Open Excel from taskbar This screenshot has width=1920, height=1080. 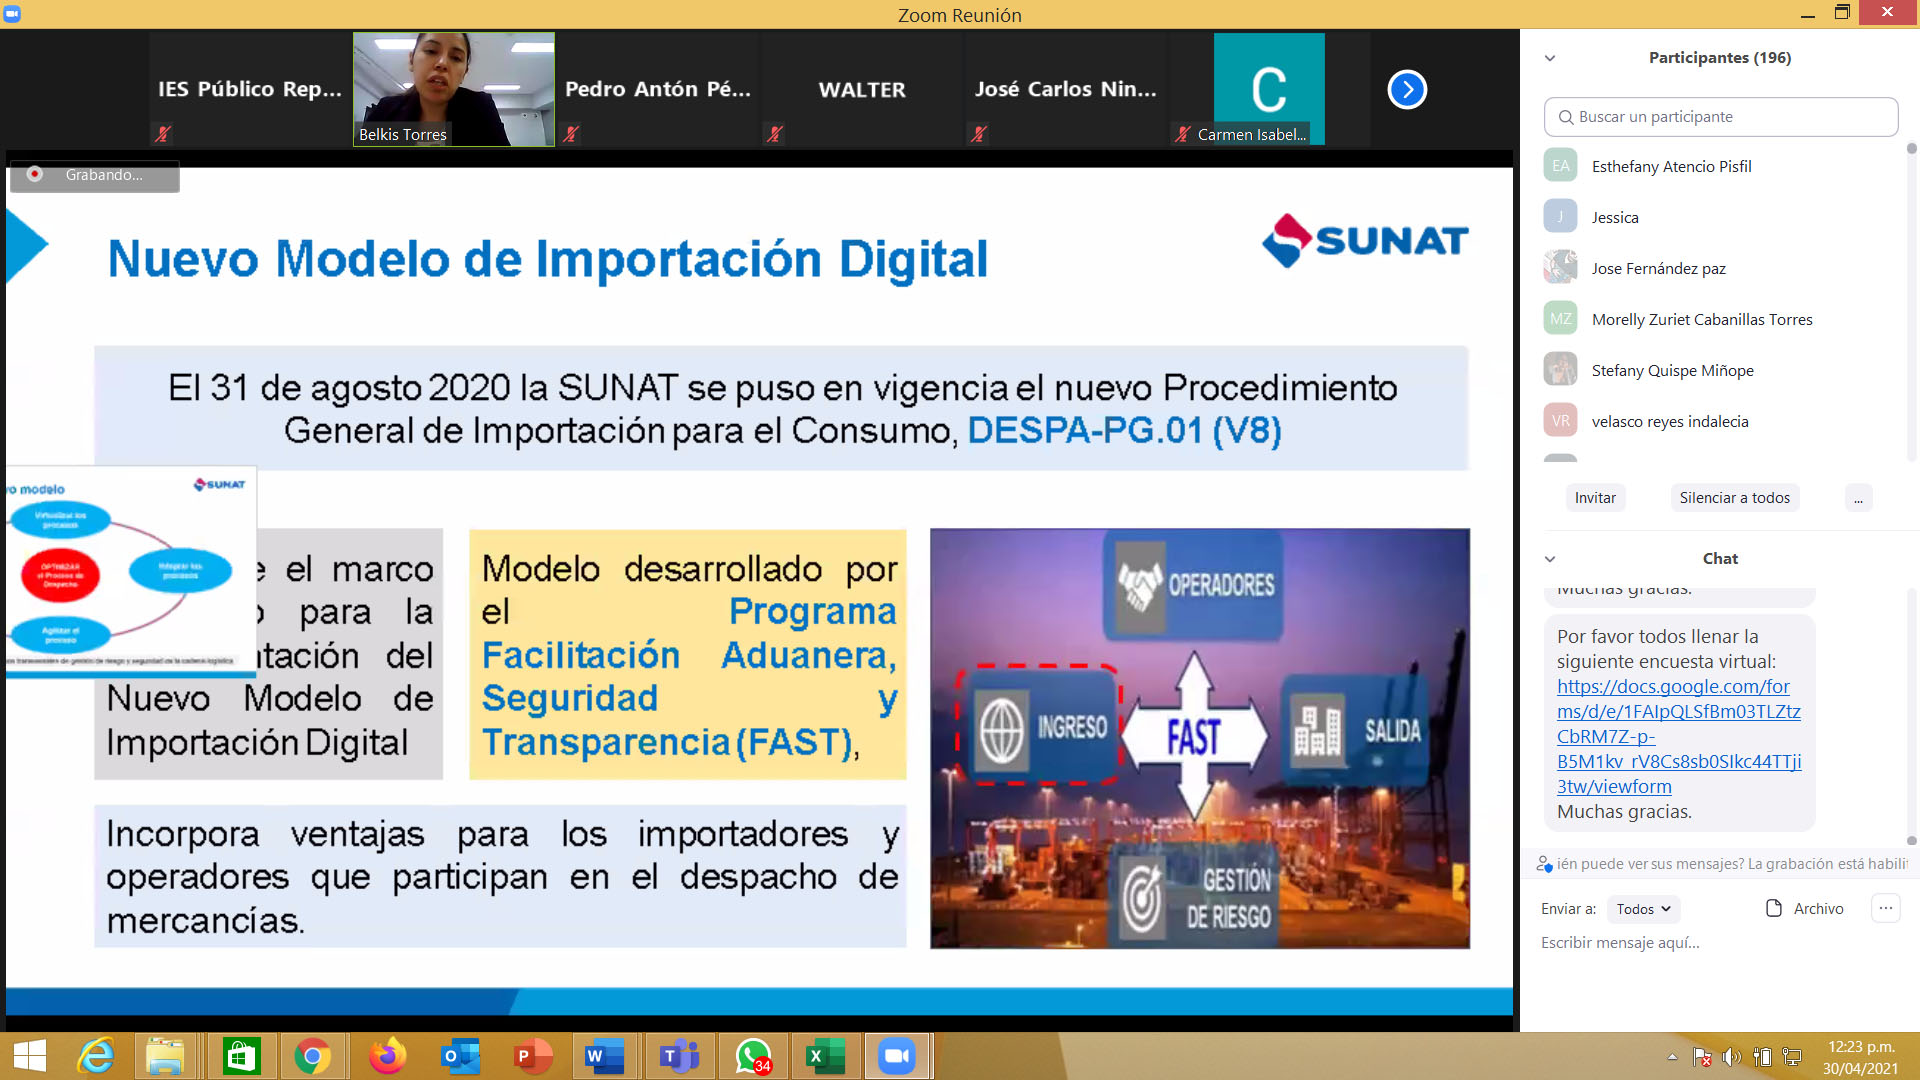pyautogui.click(x=826, y=1056)
